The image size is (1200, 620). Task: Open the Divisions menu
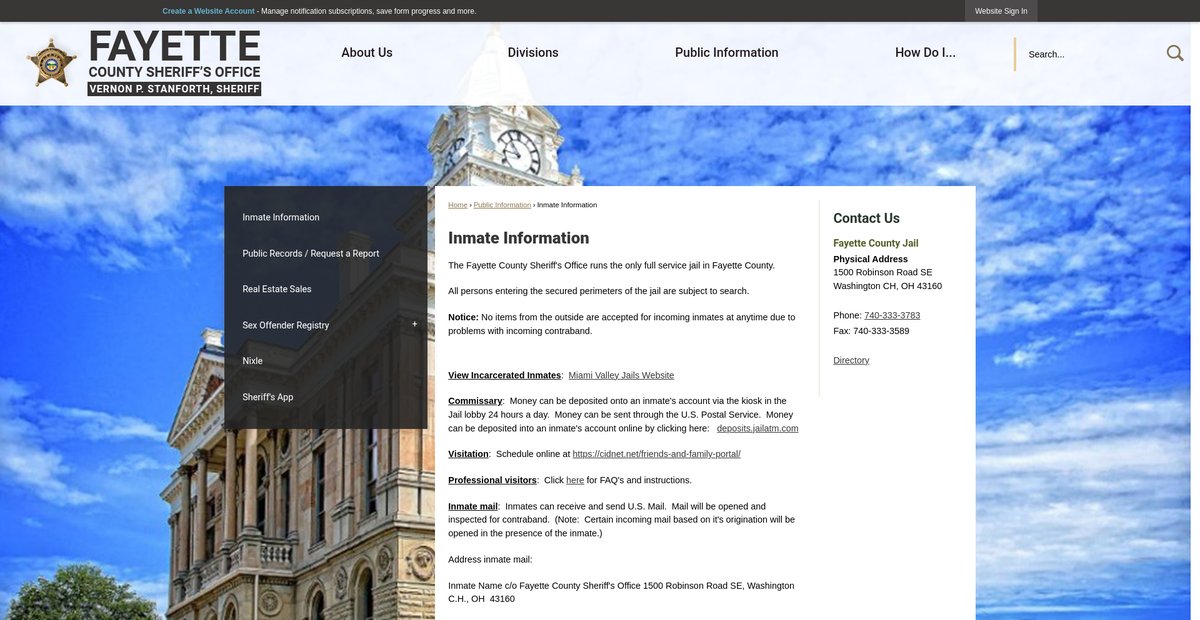click(533, 53)
